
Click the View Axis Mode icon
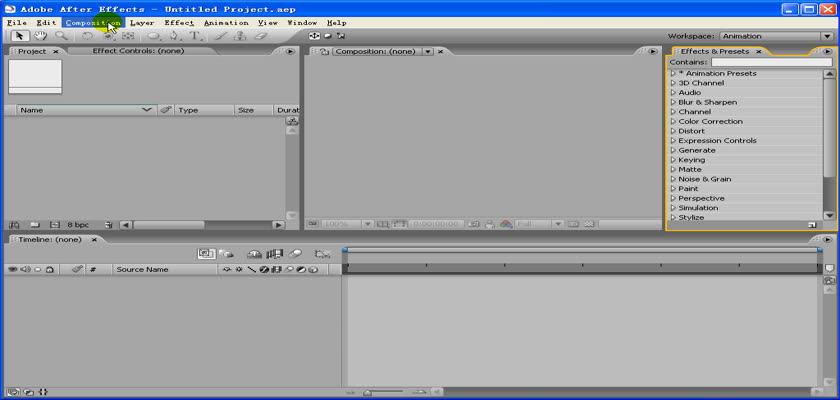(341, 36)
